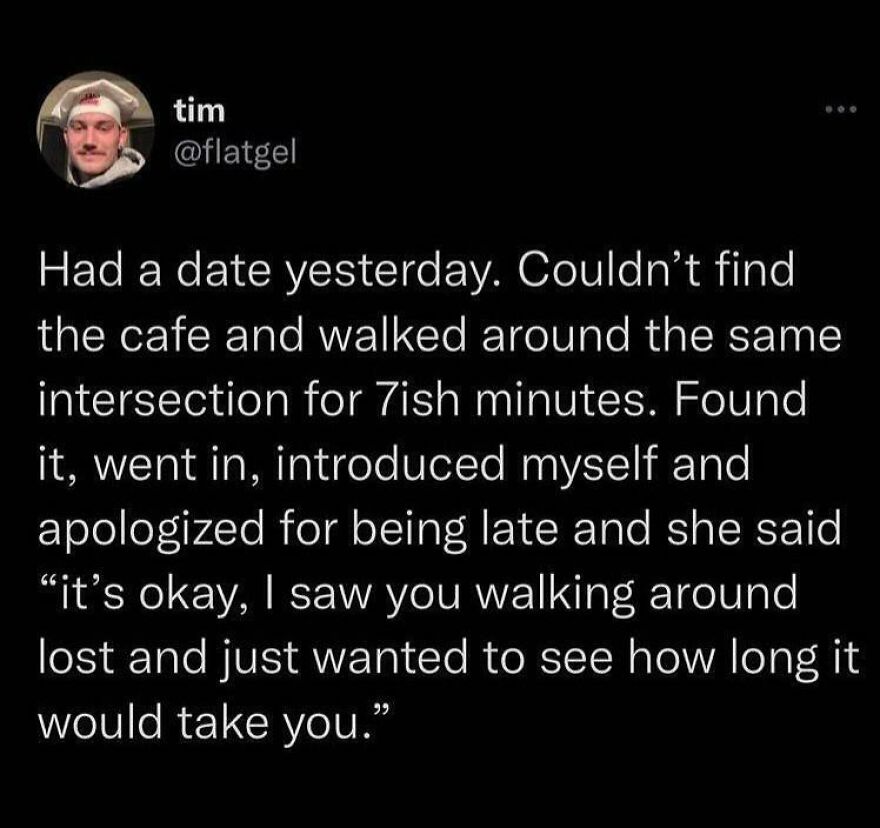Image resolution: width=880 pixels, height=828 pixels.
Task: Click the dark background of the tweet card
Action: pyautogui.click(x=440, y=790)
